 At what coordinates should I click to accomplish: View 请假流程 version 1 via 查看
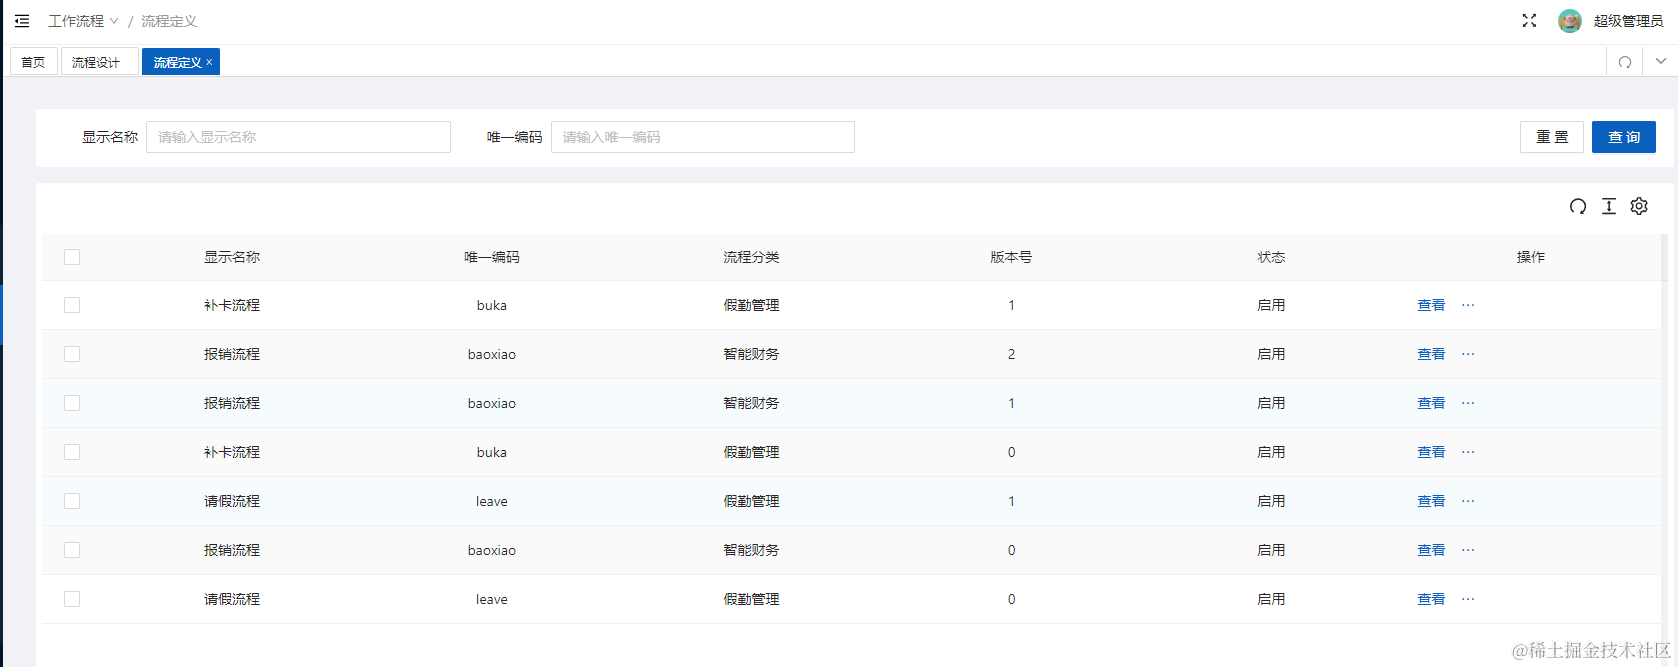pyautogui.click(x=1431, y=501)
